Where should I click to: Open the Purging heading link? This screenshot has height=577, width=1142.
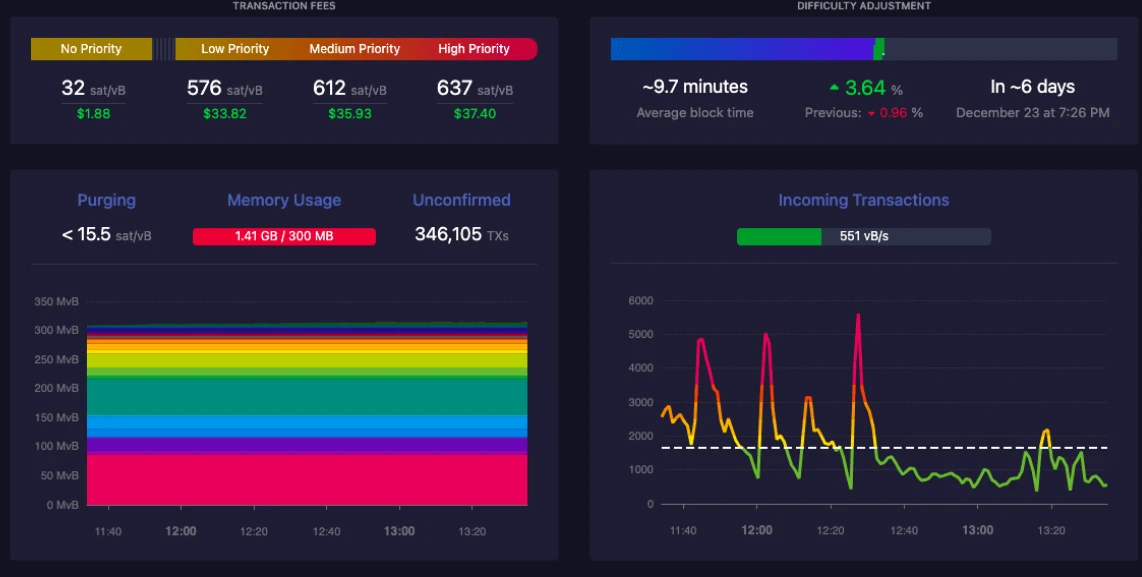[106, 200]
